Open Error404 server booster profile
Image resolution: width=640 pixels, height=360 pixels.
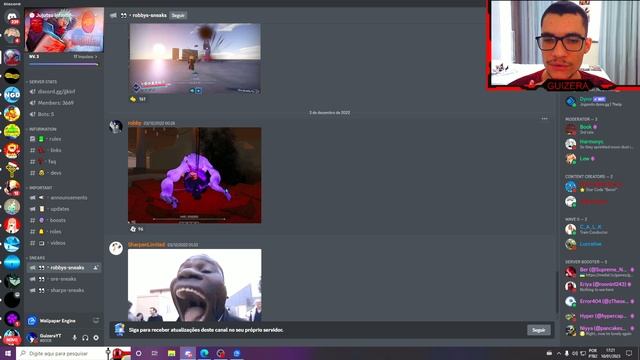click(x=598, y=301)
